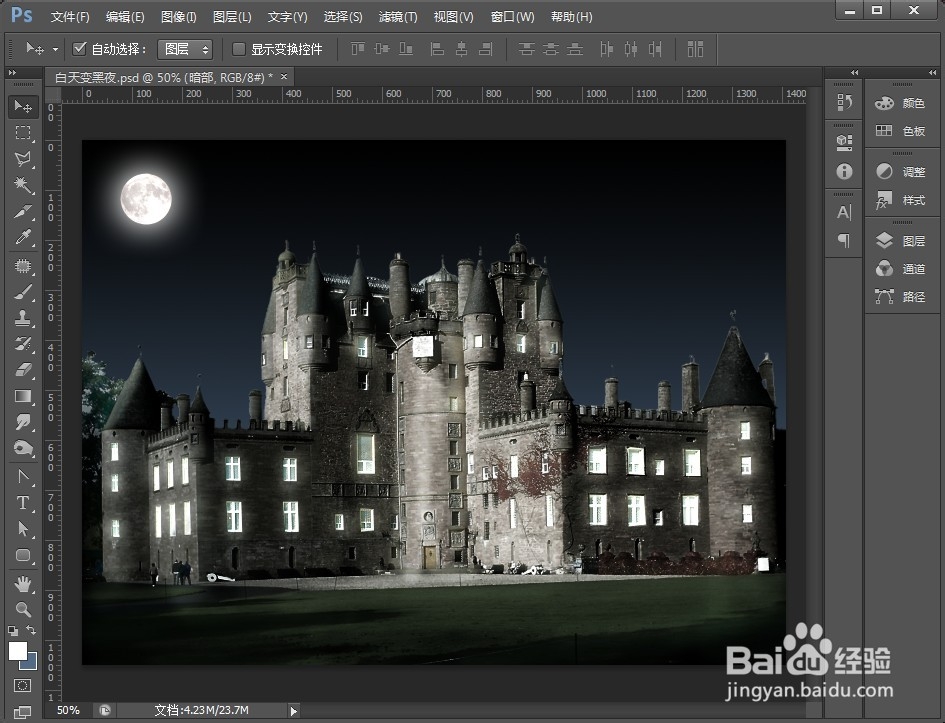The image size is (945, 723).
Task: Select the Horizontal Type tool
Action: [23, 502]
